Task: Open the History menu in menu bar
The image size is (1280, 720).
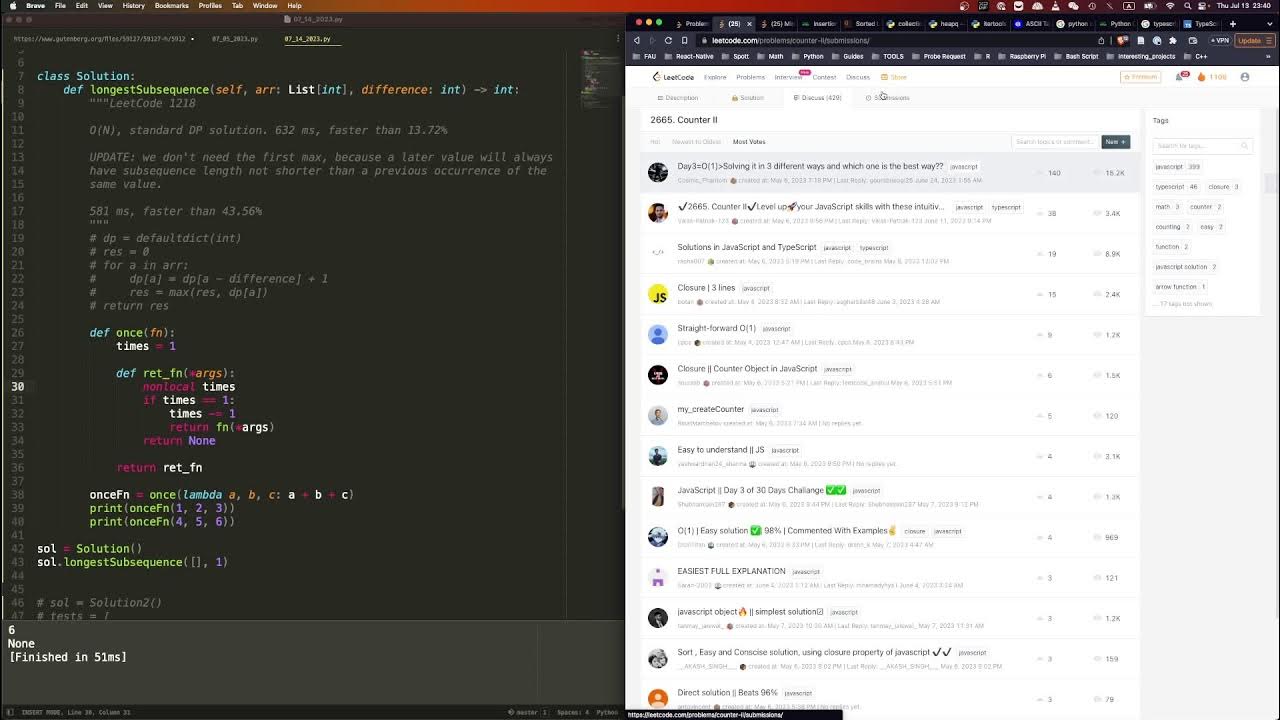Action: pyautogui.click(x=133, y=5)
